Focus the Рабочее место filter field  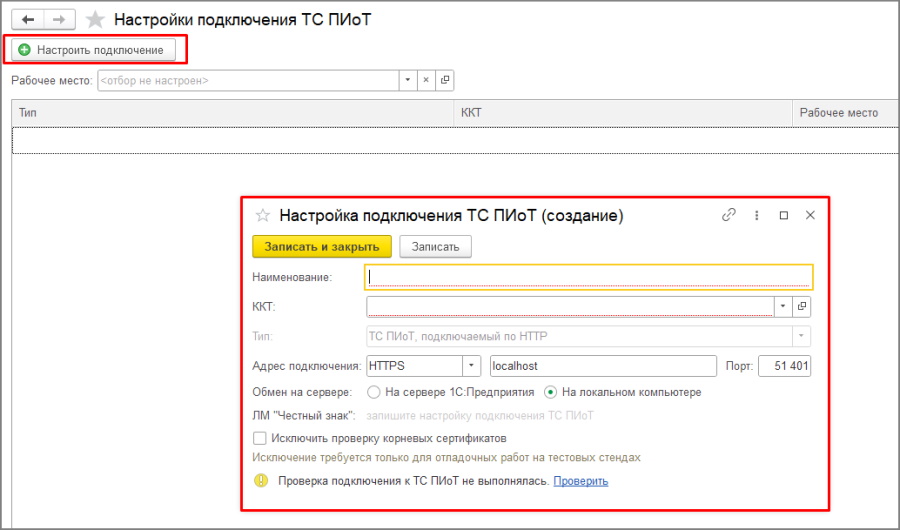(x=248, y=80)
